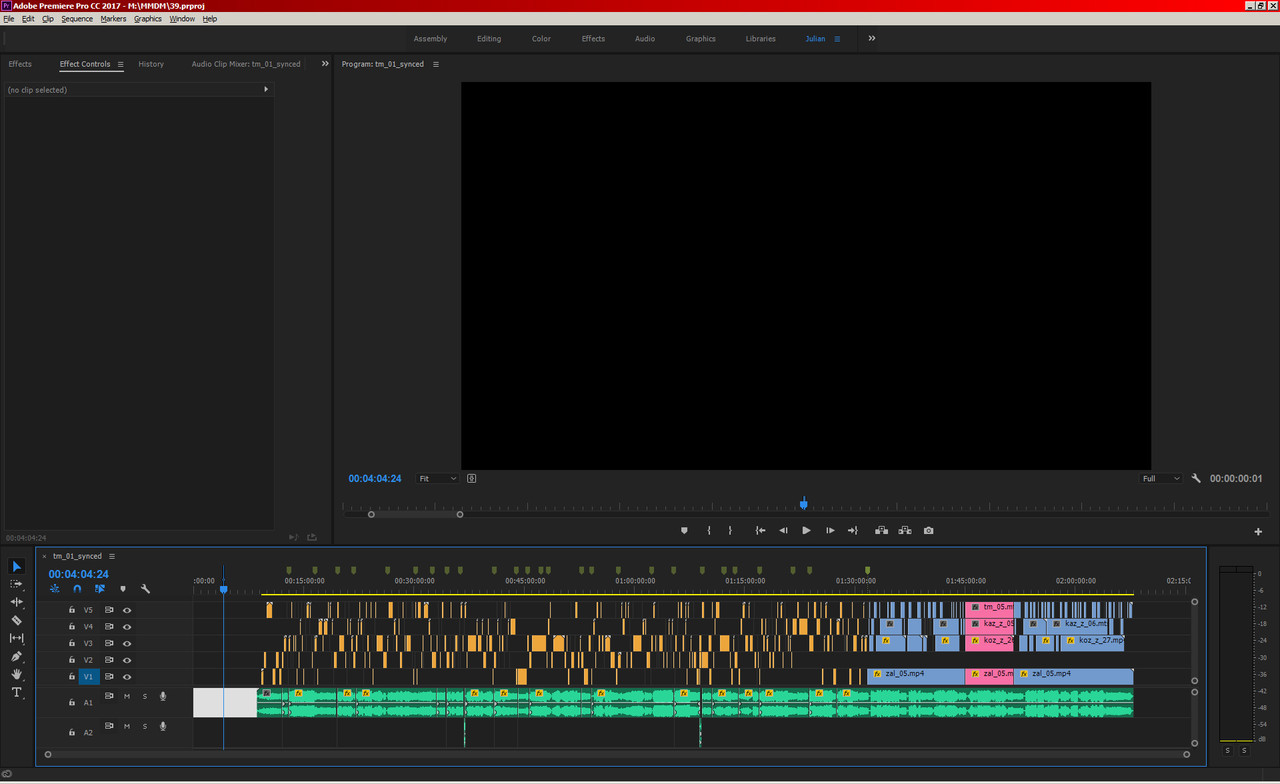Select the Ripple Edit tool
Screen dimensions: 1280x784
coord(16,602)
